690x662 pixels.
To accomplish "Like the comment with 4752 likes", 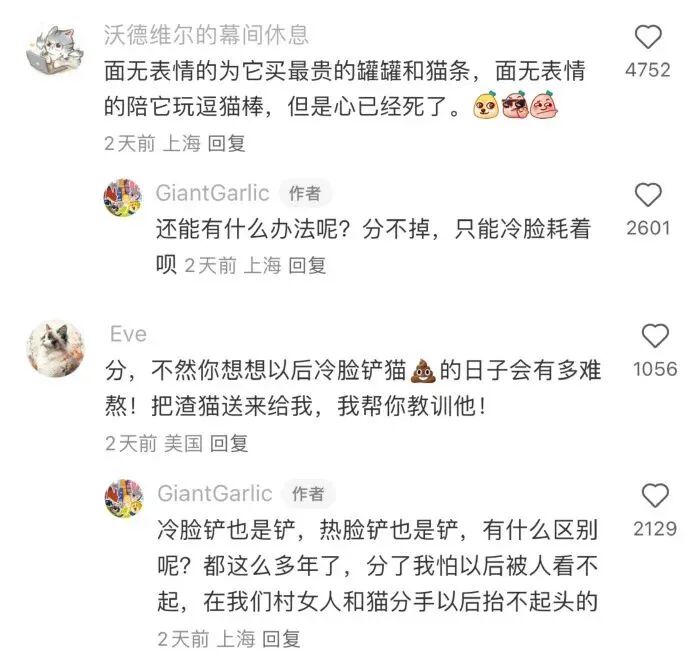I will pos(648,37).
